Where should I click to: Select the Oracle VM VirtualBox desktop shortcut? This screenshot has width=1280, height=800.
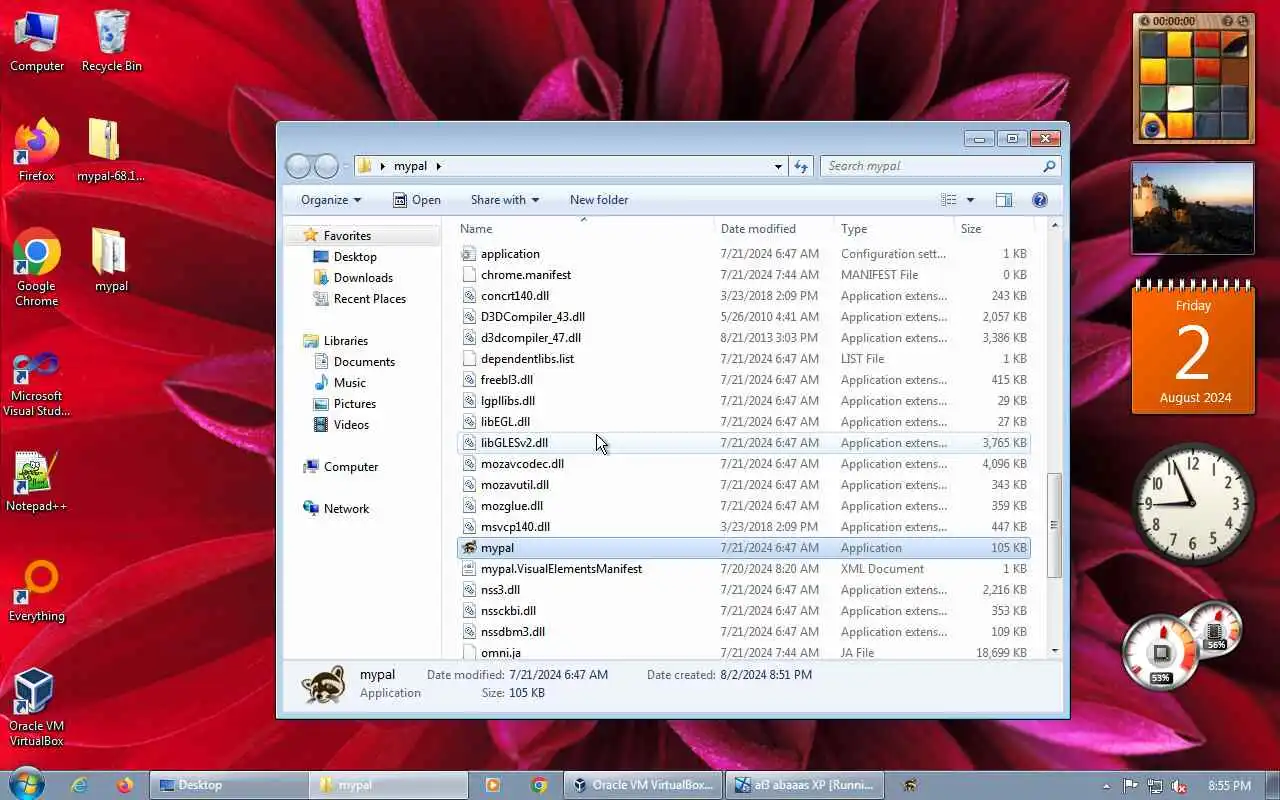tap(37, 707)
